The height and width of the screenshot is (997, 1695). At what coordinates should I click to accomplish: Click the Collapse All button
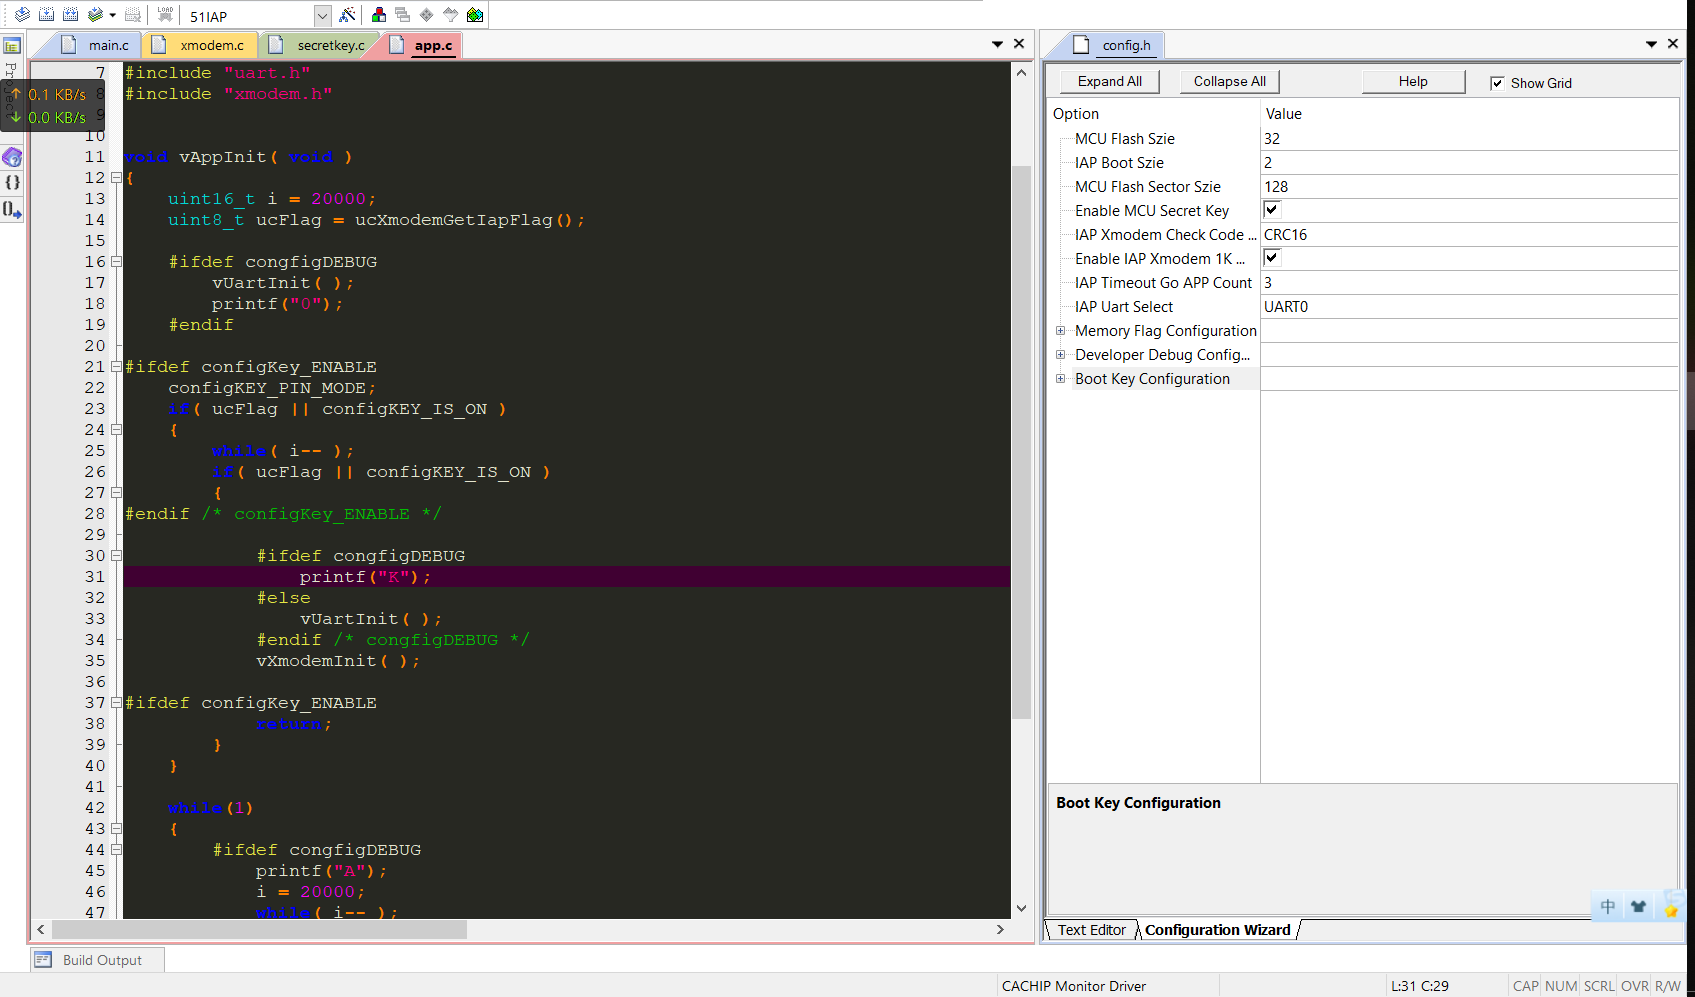click(1229, 82)
